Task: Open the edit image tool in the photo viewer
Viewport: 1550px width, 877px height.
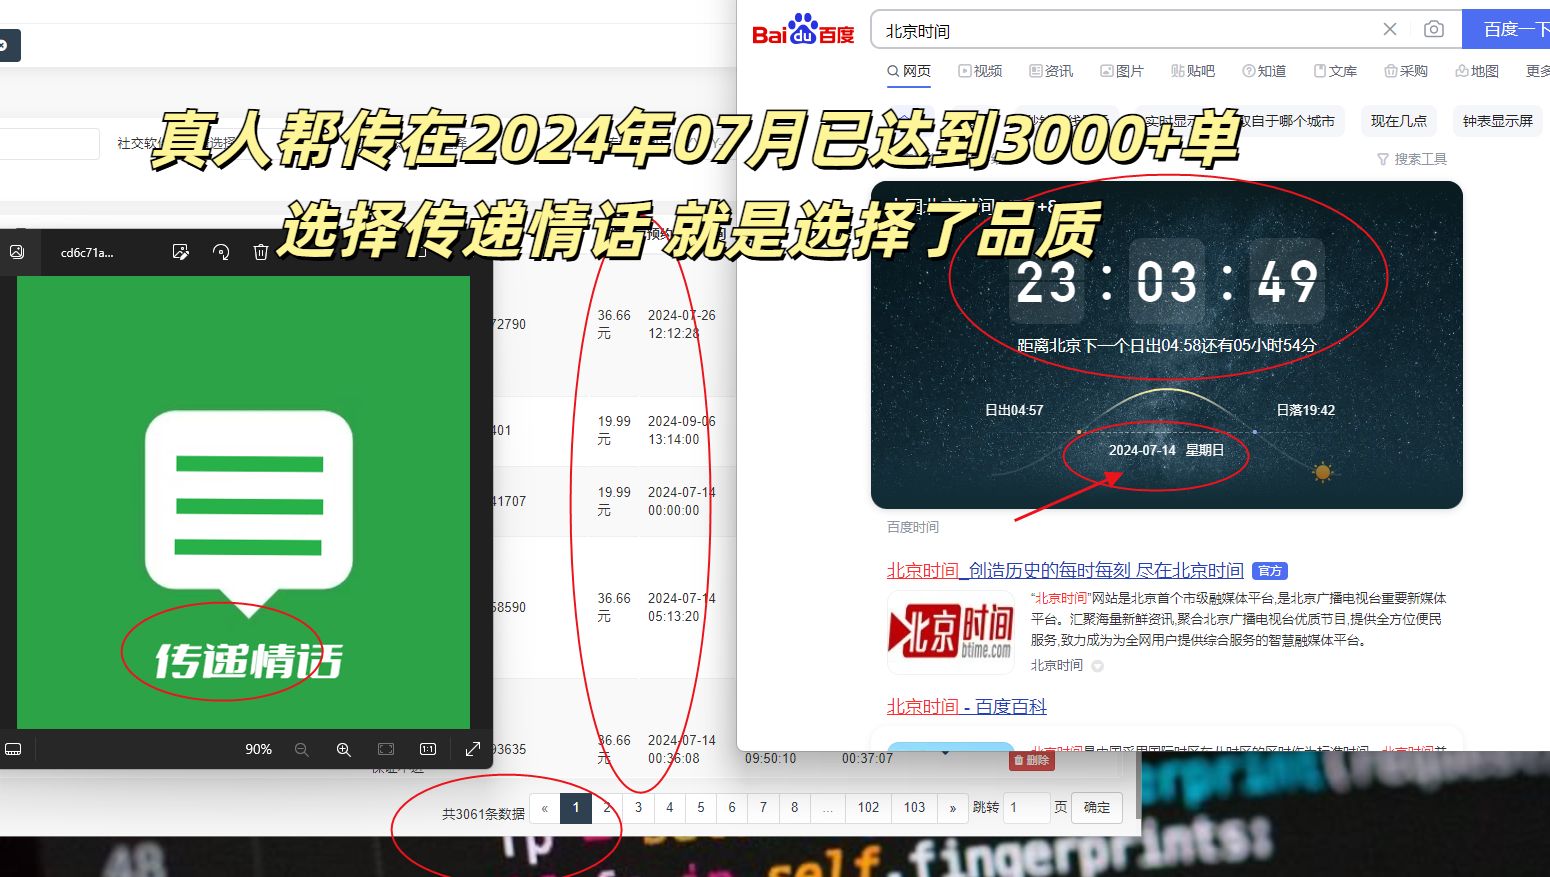Action: (181, 252)
